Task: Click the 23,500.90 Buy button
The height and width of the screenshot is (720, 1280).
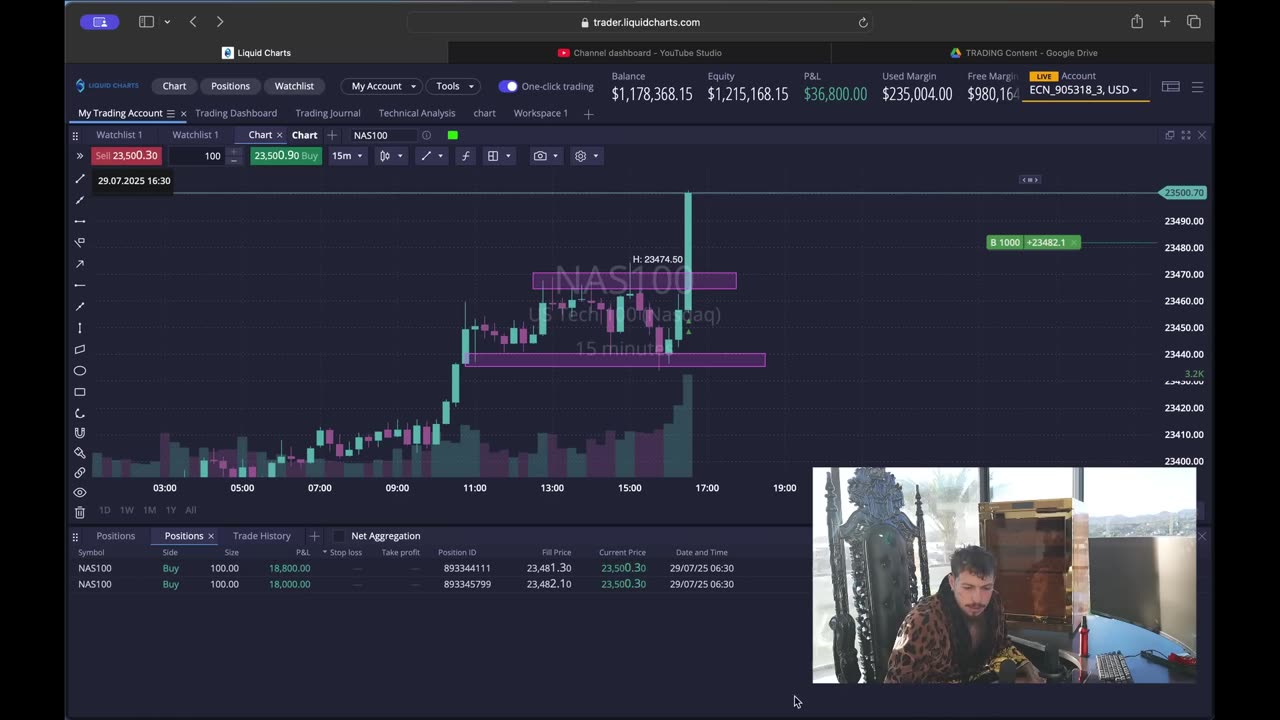Action: pos(286,156)
